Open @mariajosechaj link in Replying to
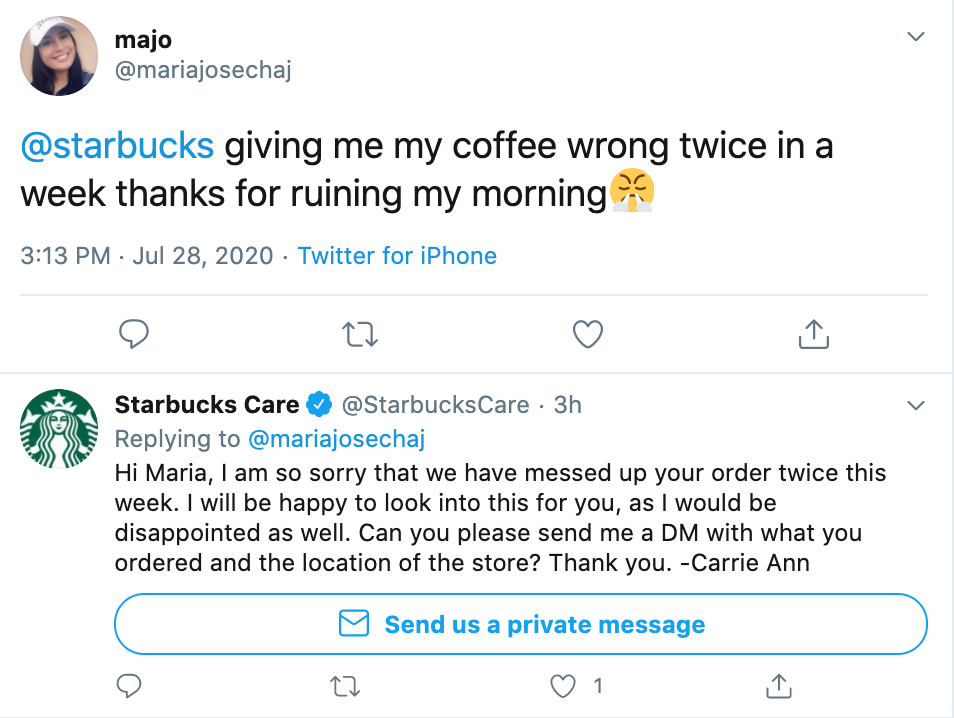This screenshot has width=954, height=718. (x=337, y=439)
